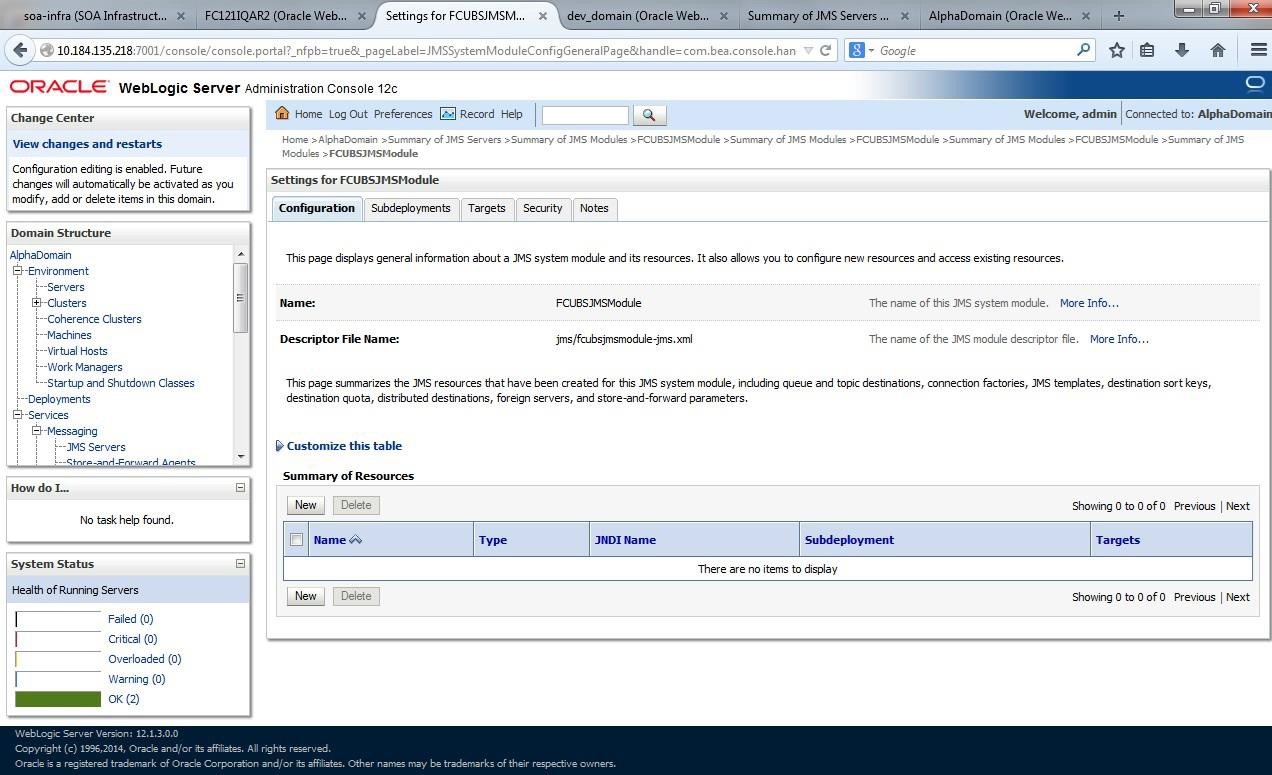Click the top New button
This screenshot has height=775, width=1272.
(x=305, y=505)
